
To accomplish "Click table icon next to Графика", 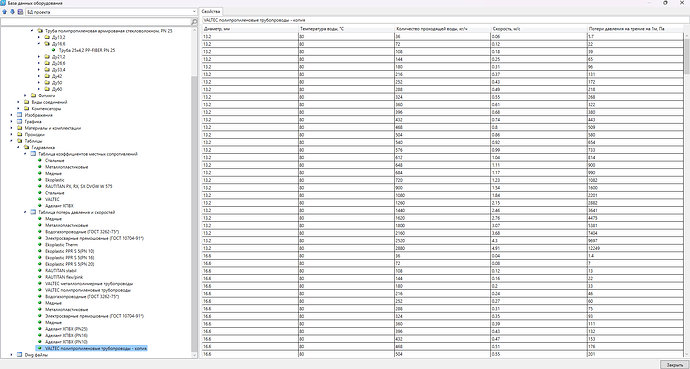I will click(19, 121).
